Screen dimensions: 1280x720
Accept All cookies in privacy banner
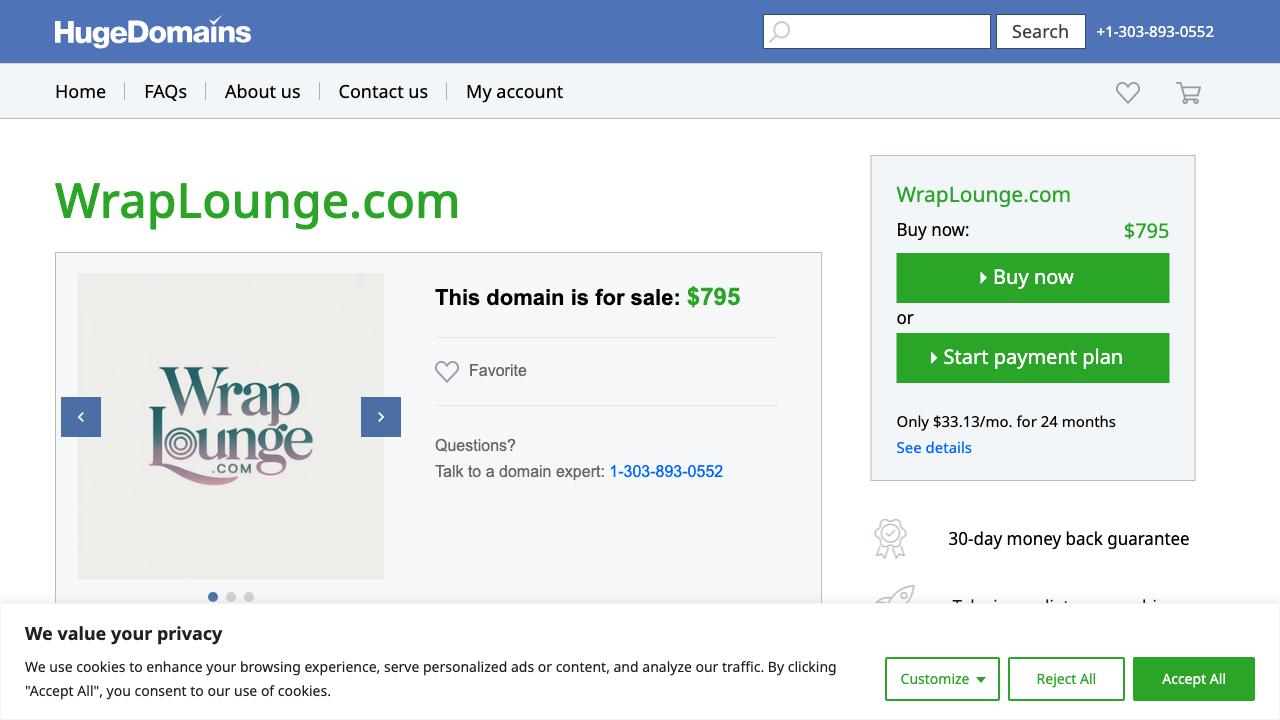point(1193,679)
